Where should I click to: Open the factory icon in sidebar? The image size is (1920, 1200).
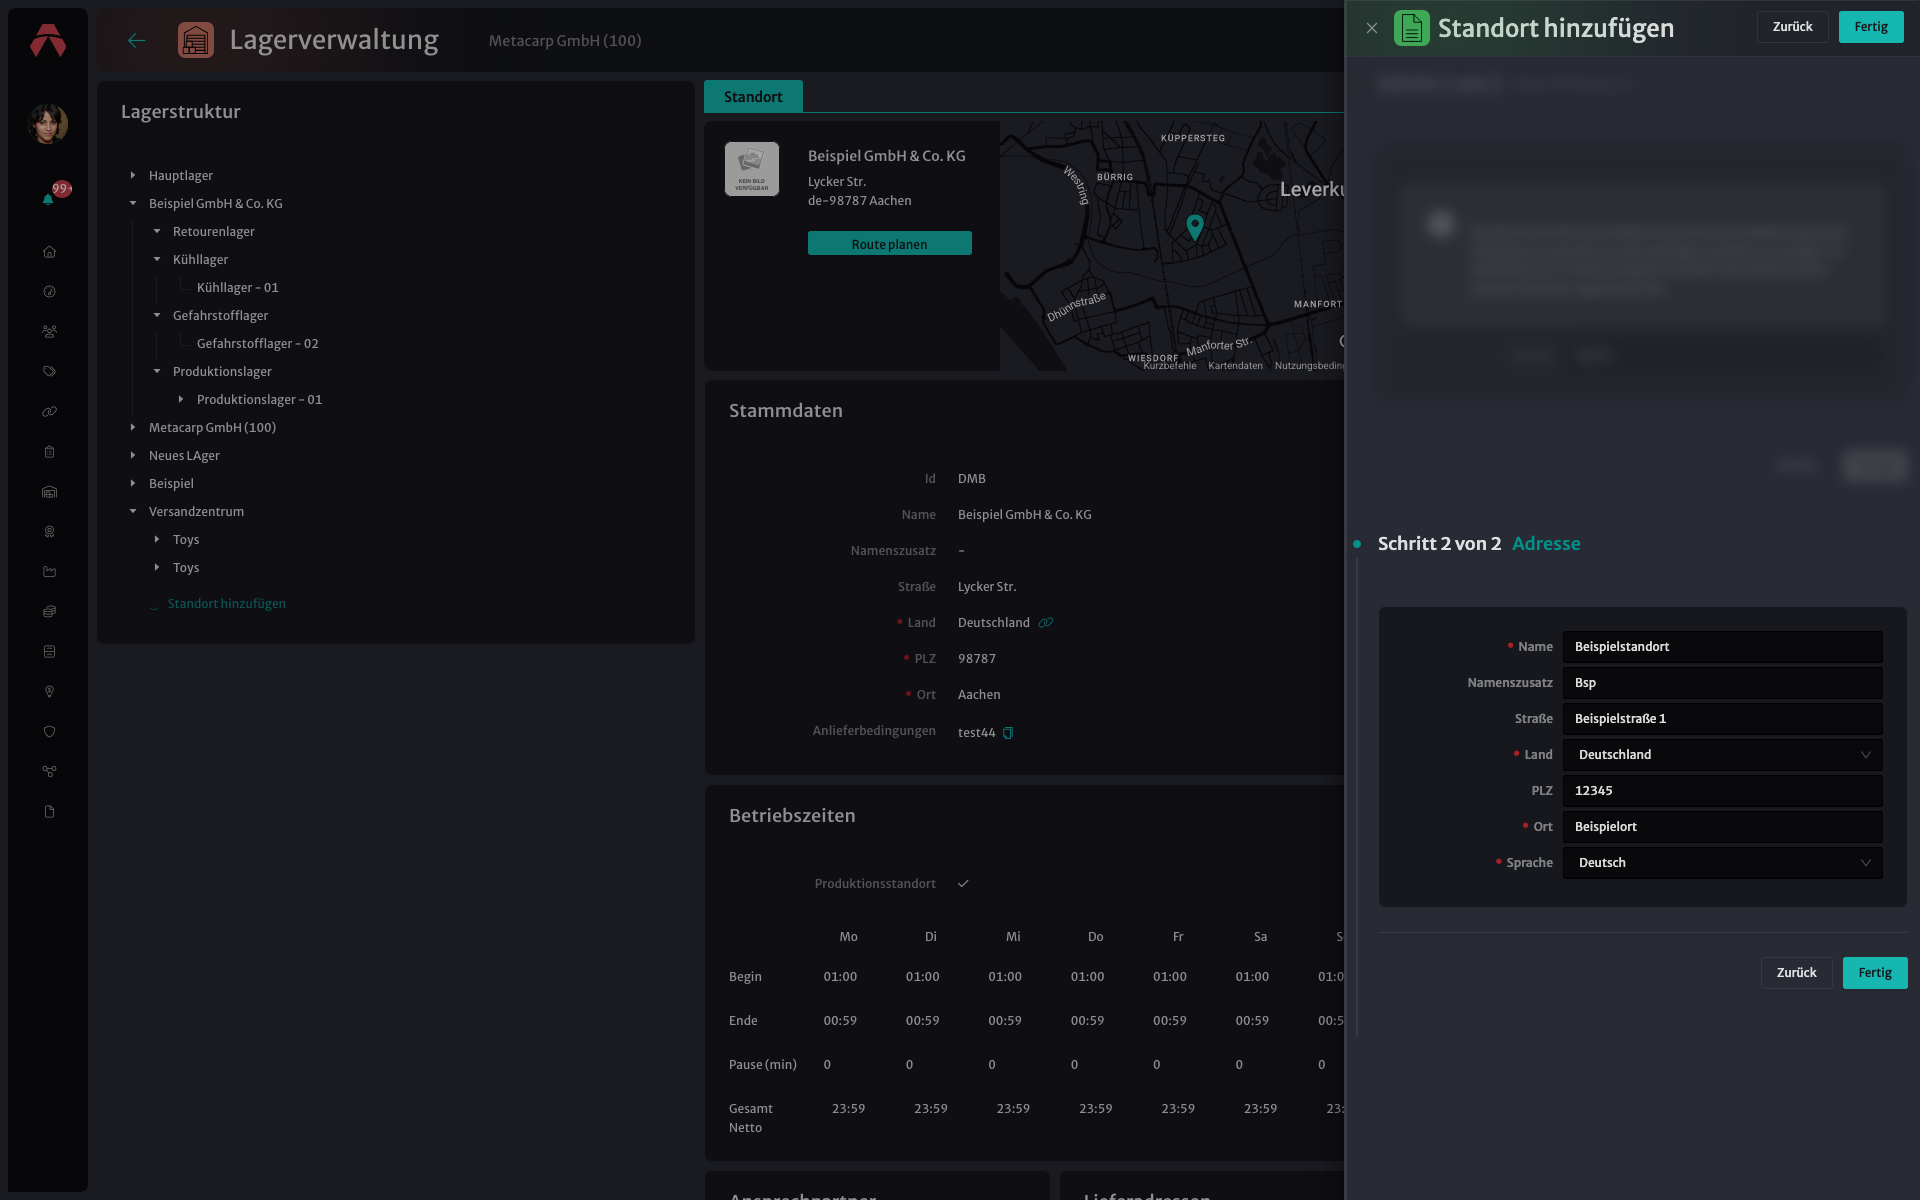pos(49,572)
